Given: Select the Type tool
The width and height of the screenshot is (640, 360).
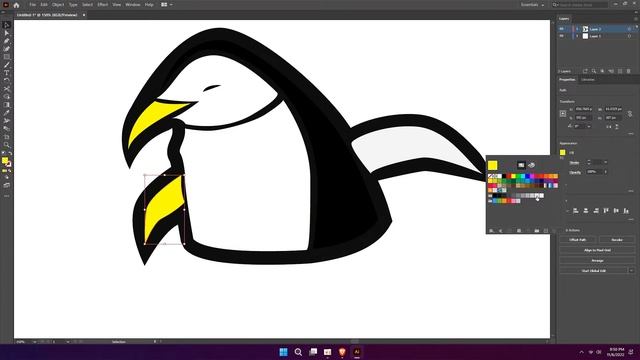Looking at the screenshot, I should pos(7,73).
